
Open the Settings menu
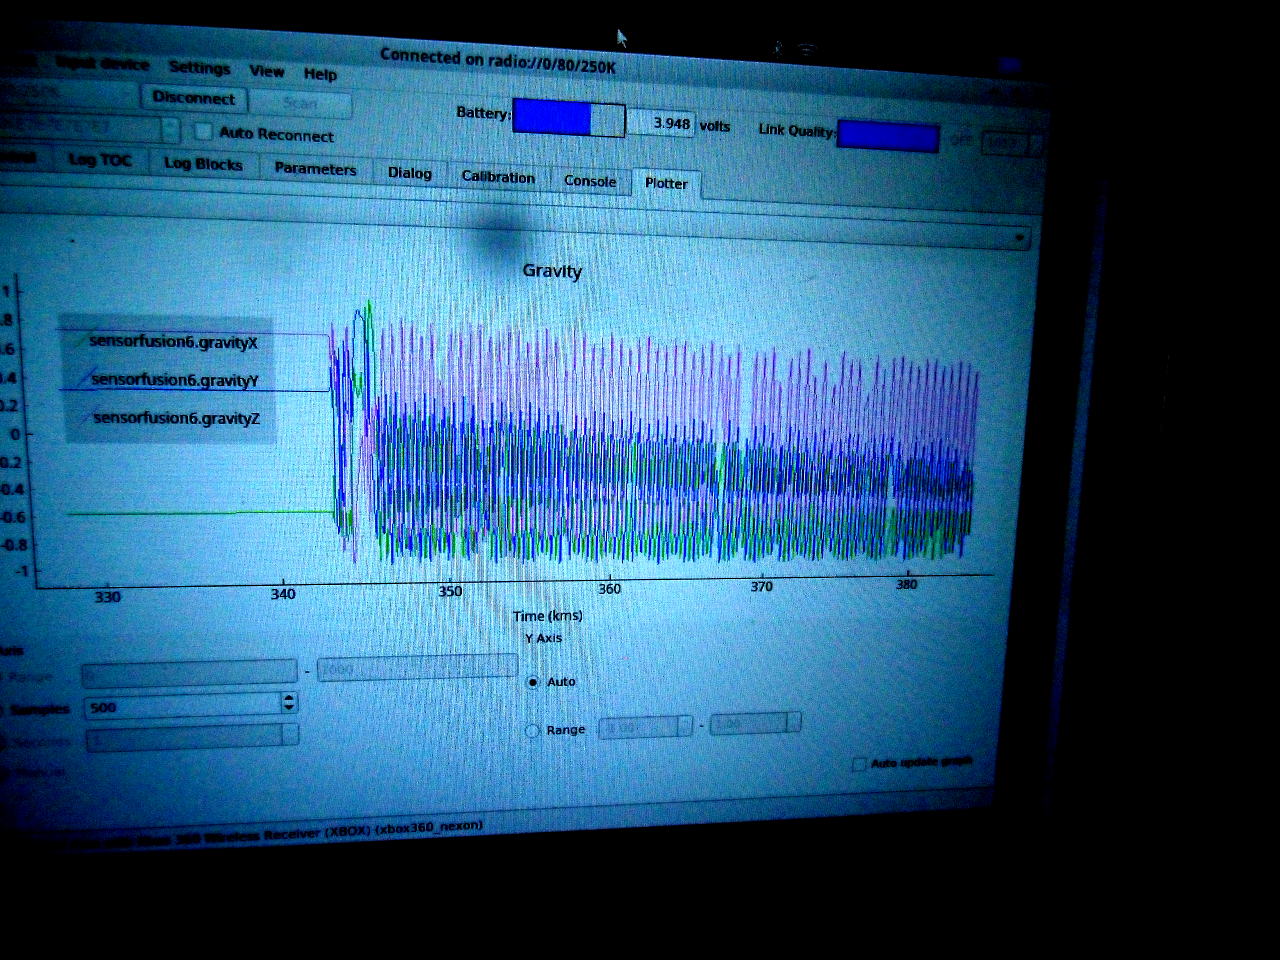[199, 67]
